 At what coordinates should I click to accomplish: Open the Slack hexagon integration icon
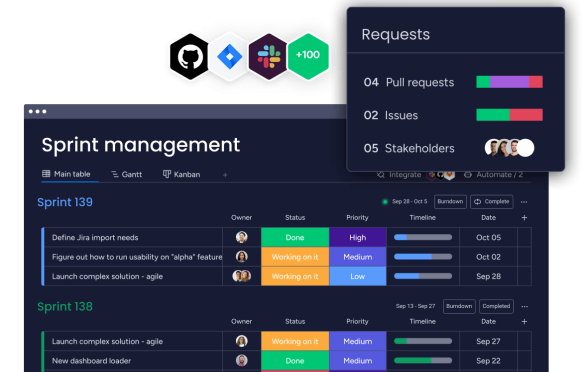pyautogui.click(x=269, y=57)
